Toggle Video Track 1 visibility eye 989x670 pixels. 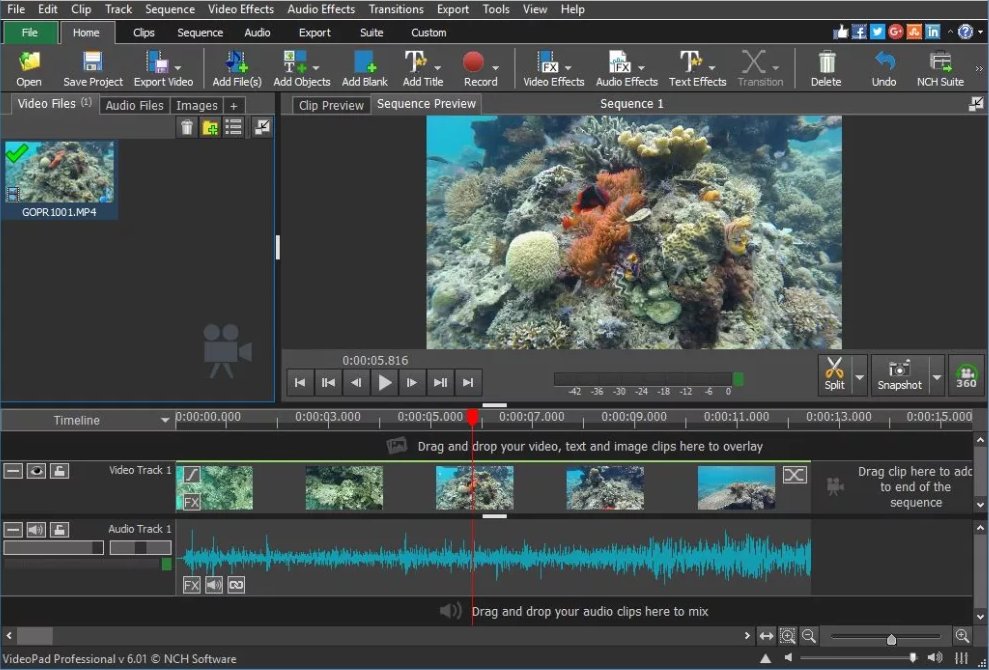click(36, 471)
